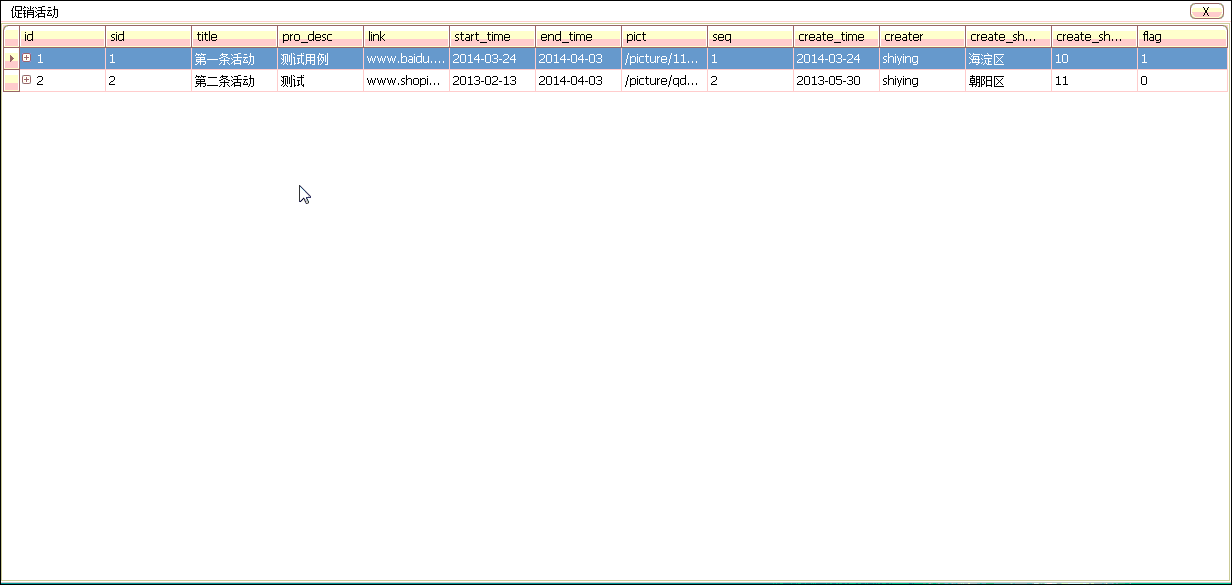Select creater cell shiying in row 1
Viewport: 1232px width, 585px height.
pos(922,59)
